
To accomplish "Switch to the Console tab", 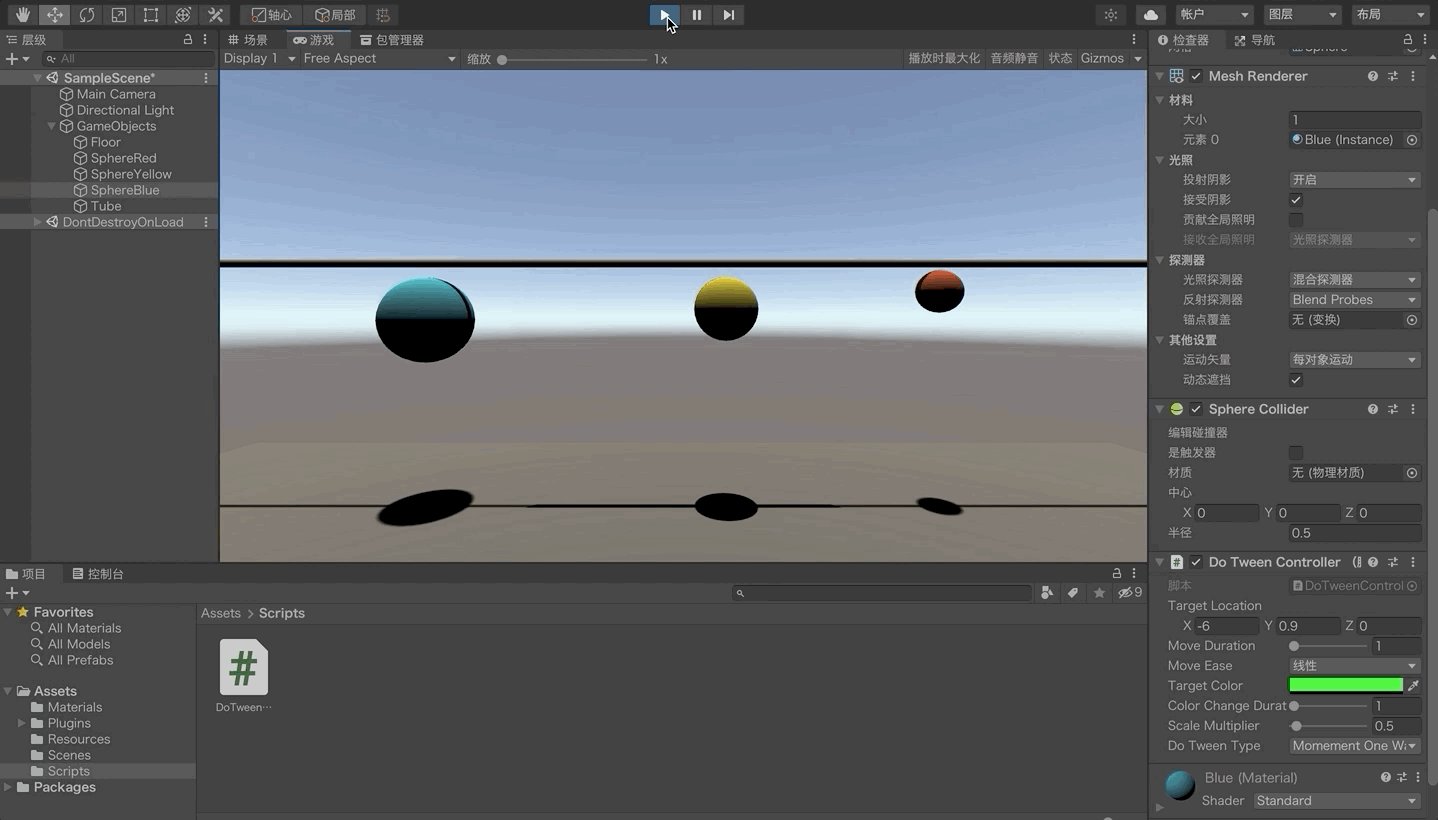I will click(98, 574).
